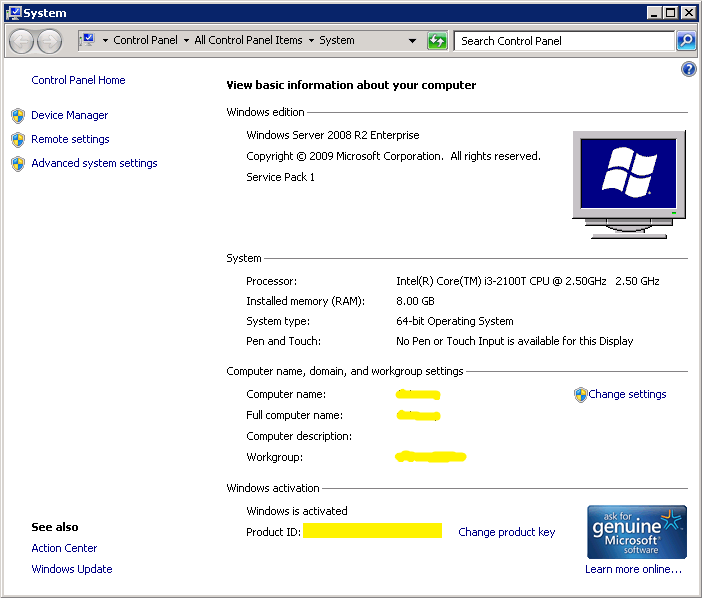The width and height of the screenshot is (702, 598).
Task: Click Learn more online link
Action: pos(633,569)
